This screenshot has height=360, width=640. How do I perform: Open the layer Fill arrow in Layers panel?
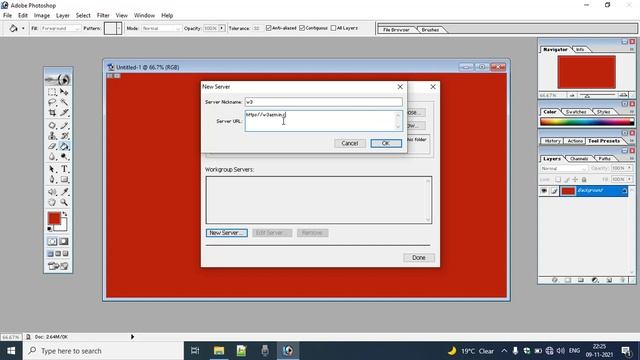tap(630, 180)
